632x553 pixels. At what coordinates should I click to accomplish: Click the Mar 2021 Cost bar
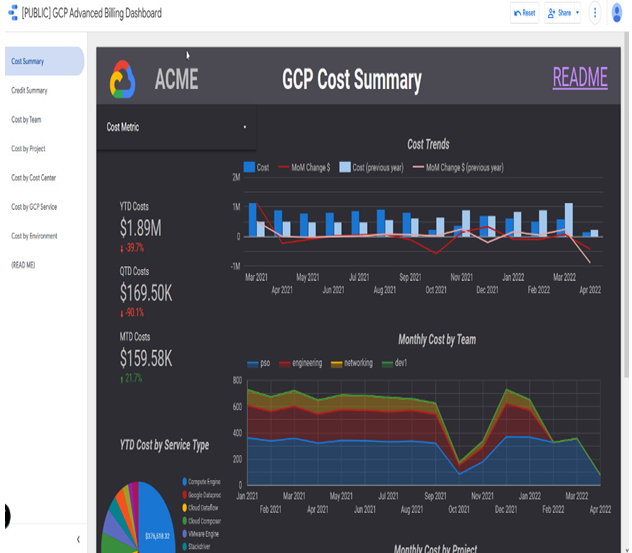tap(253, 220)
